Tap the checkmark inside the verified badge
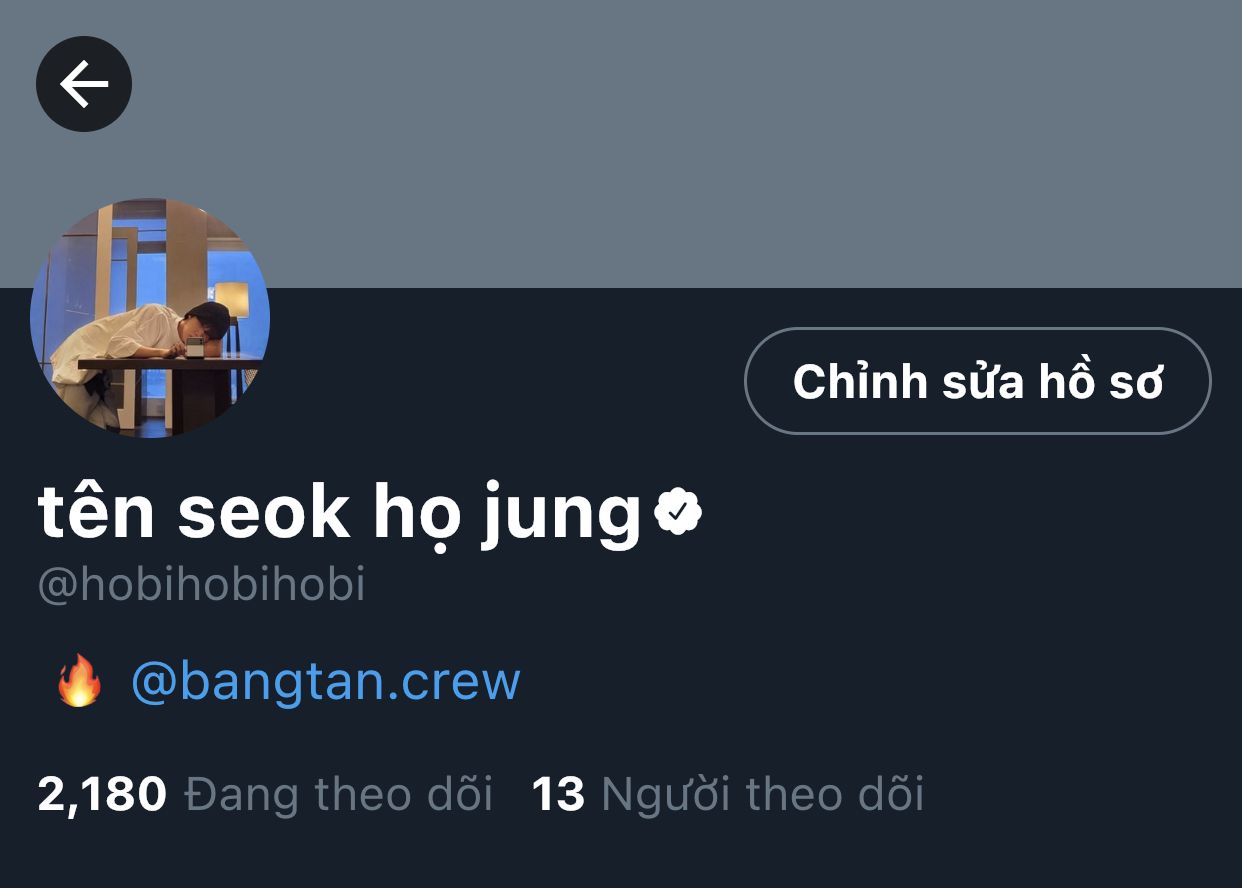1242x888 pixels. (x=678, y=512)
